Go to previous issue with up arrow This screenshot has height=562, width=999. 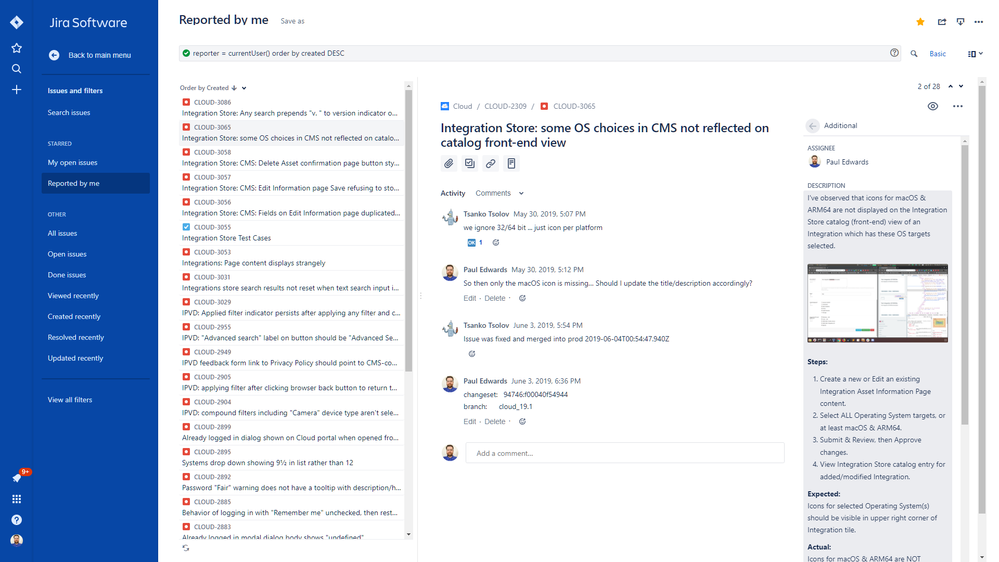click(x=951, y=86)
